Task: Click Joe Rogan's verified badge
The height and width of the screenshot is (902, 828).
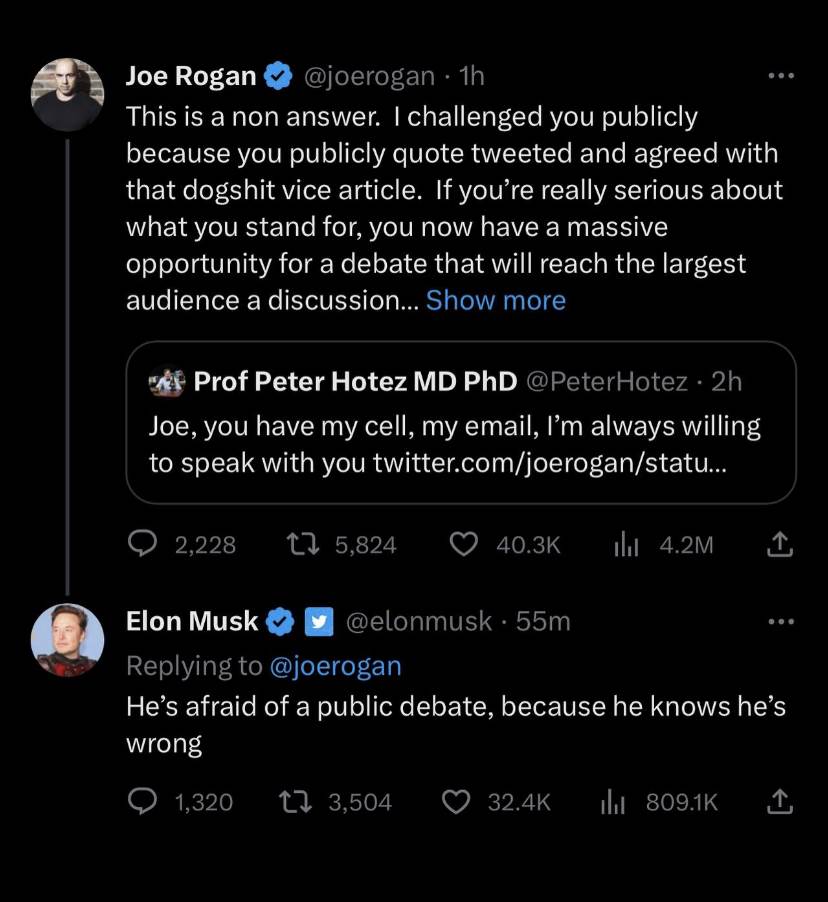Action: (278, 76)
